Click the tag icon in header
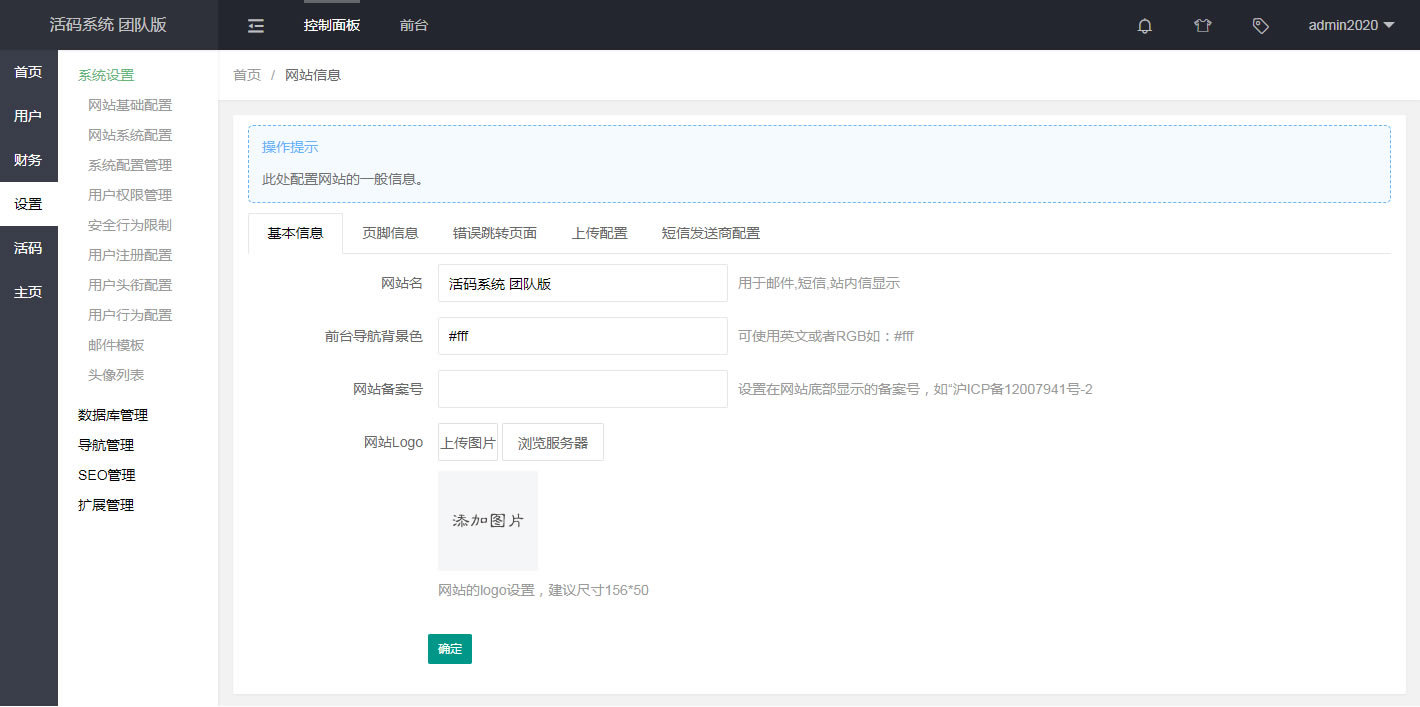 1261,26
